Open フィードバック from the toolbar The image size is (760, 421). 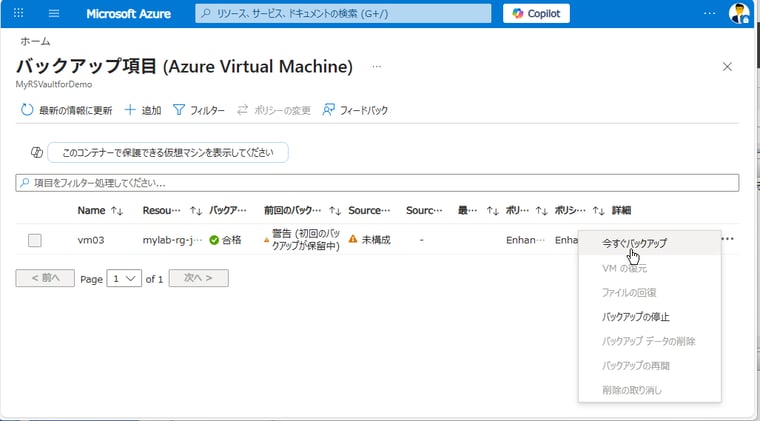point(355,110)
